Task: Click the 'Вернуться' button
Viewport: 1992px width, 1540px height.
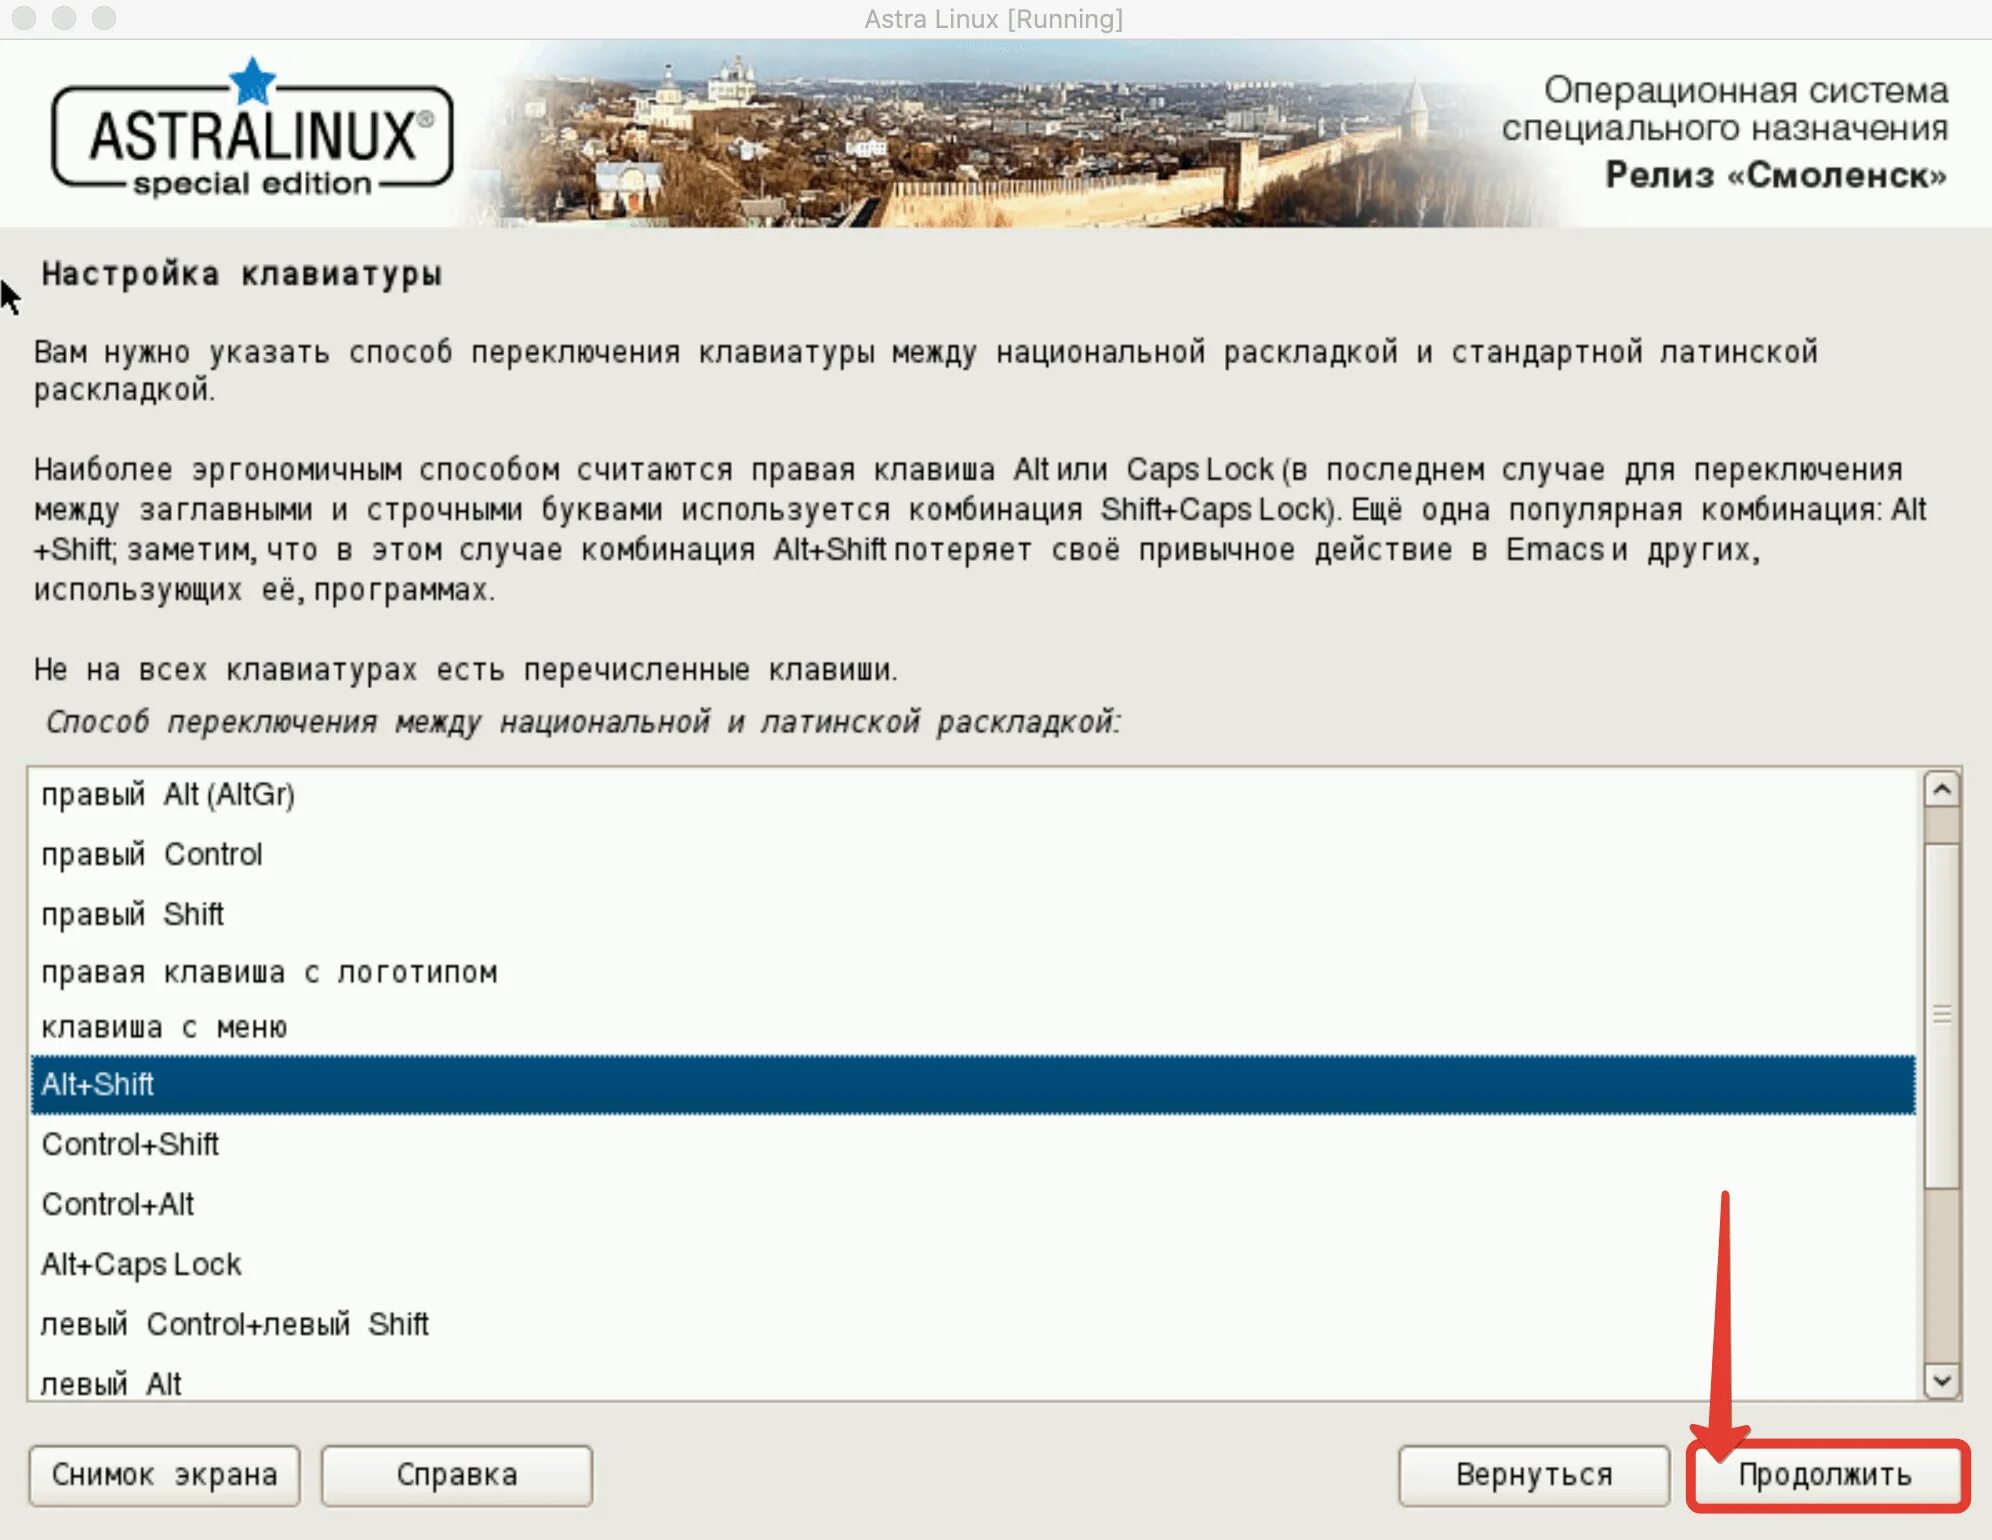Action: 1534,1475
